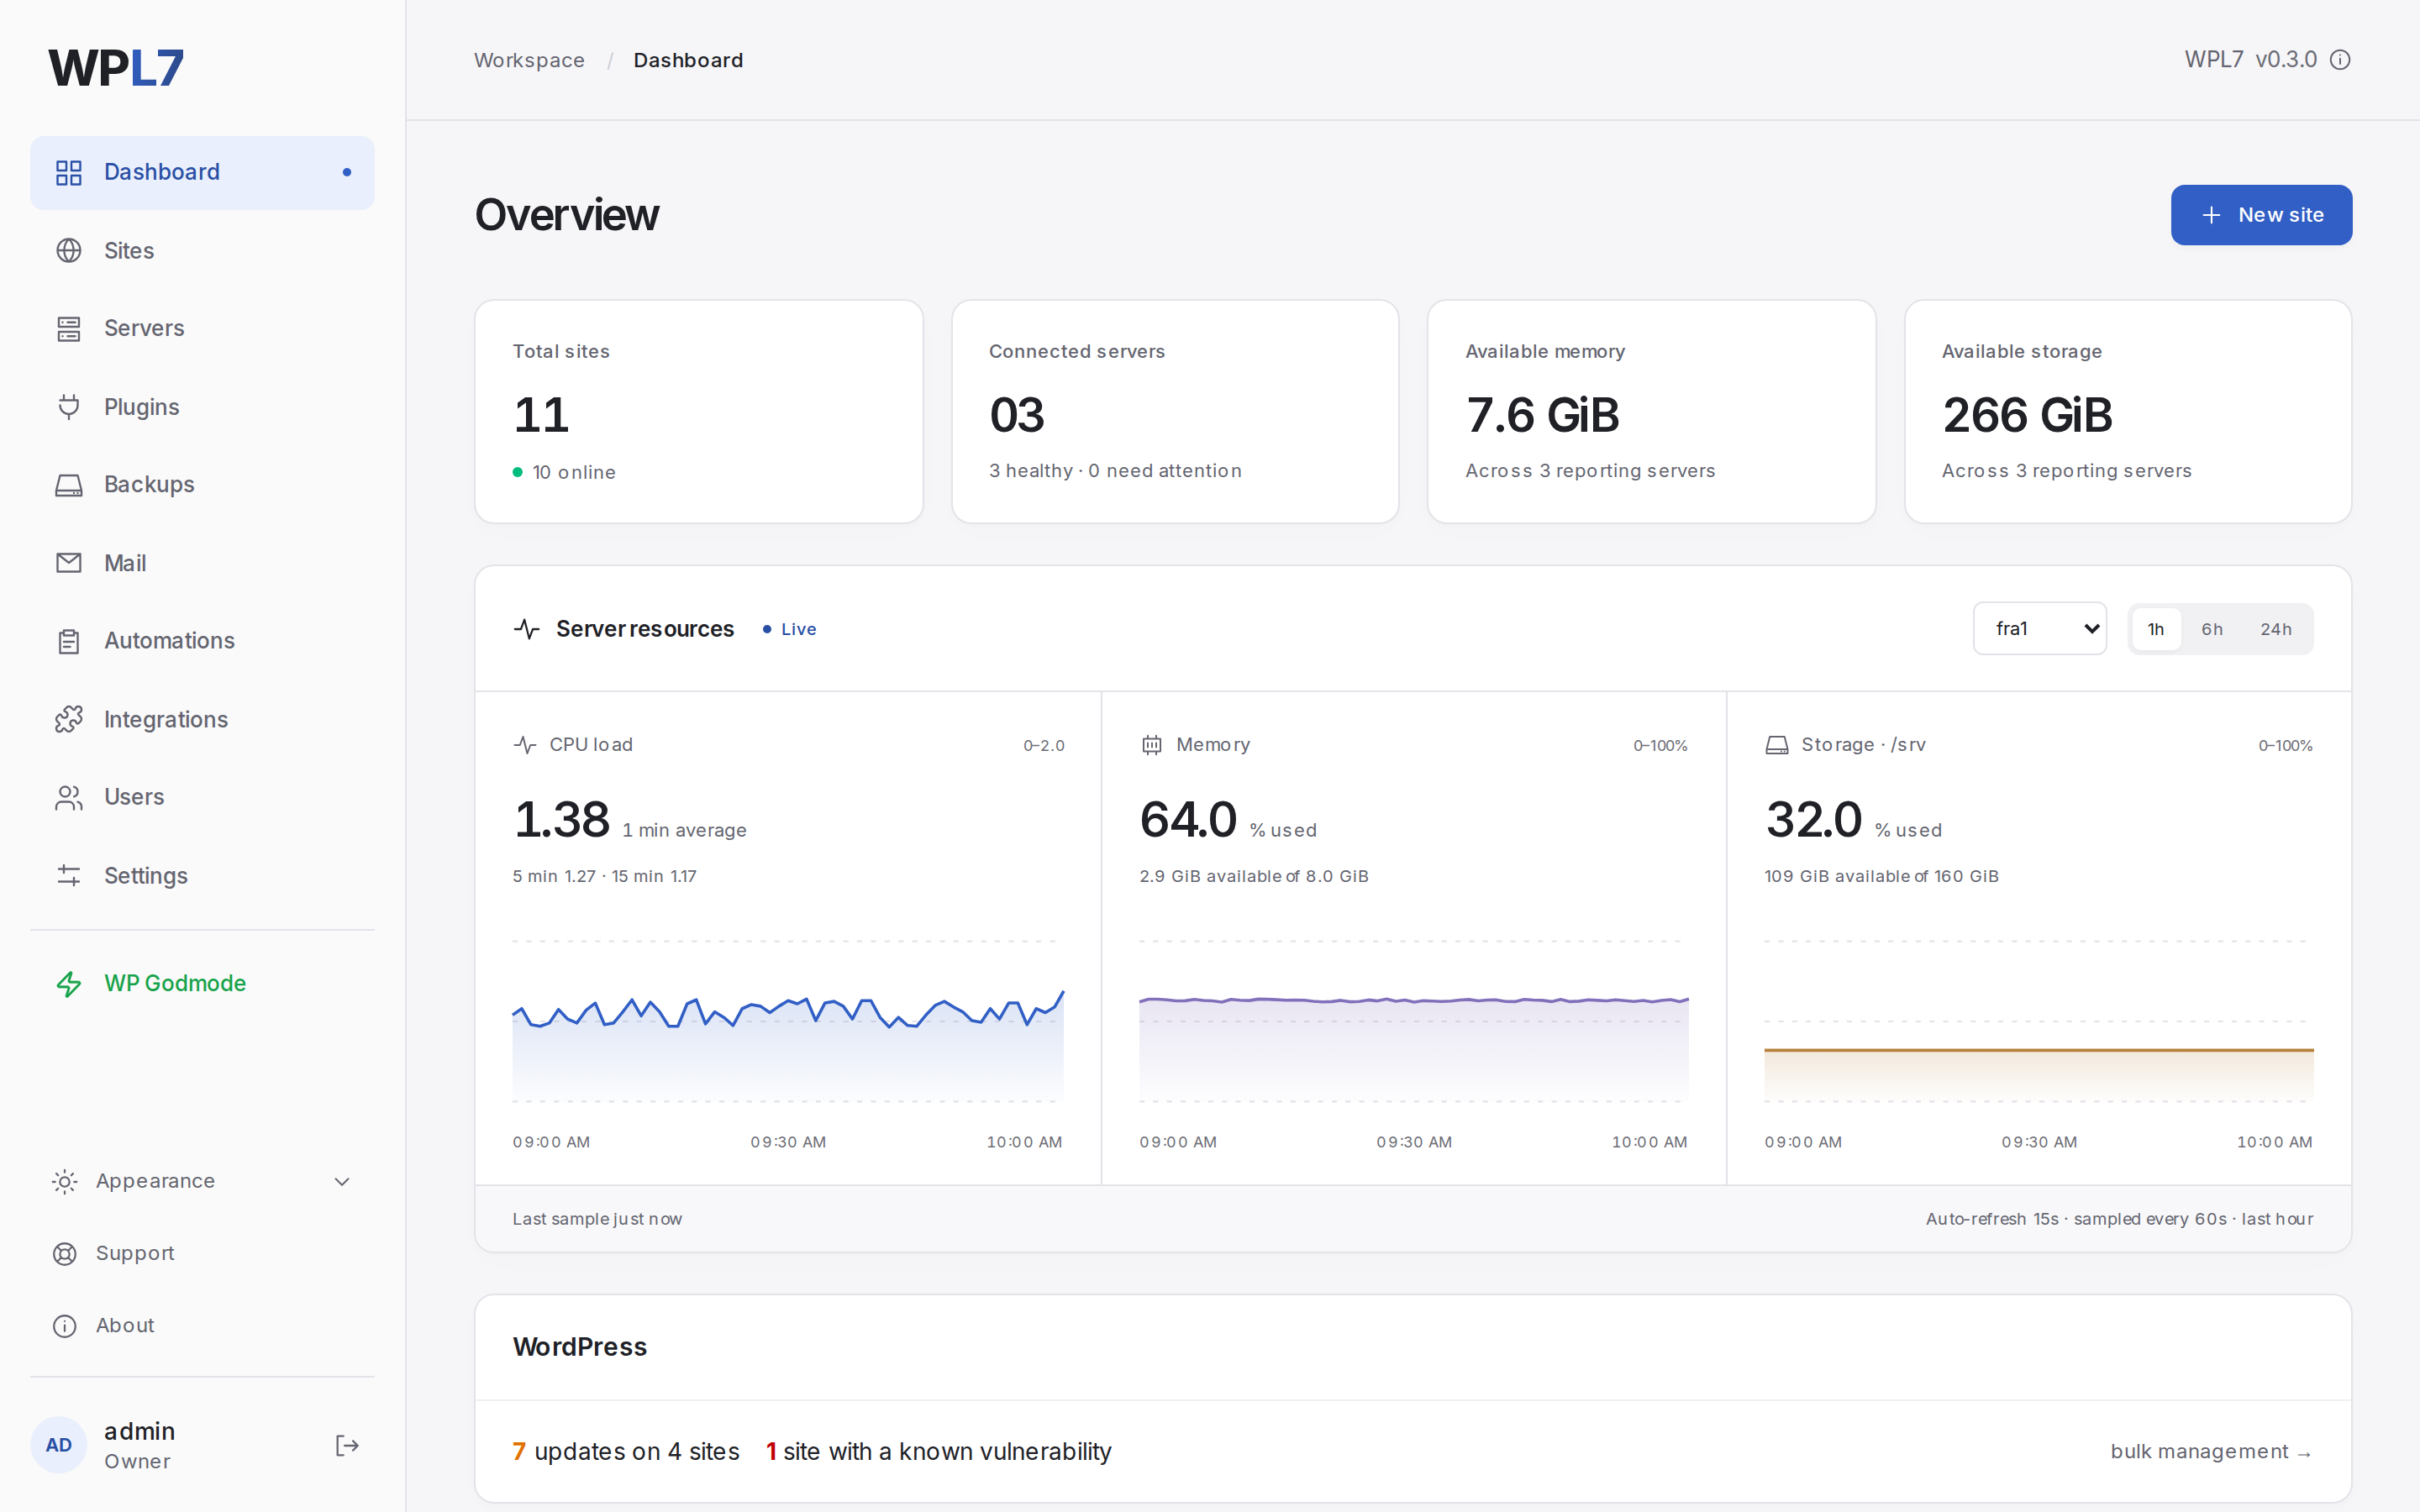The height and width of the screenshot is (1512, 2420).
Task: Click the Storage /srv orange chart
Action: click(2038, 1022)
